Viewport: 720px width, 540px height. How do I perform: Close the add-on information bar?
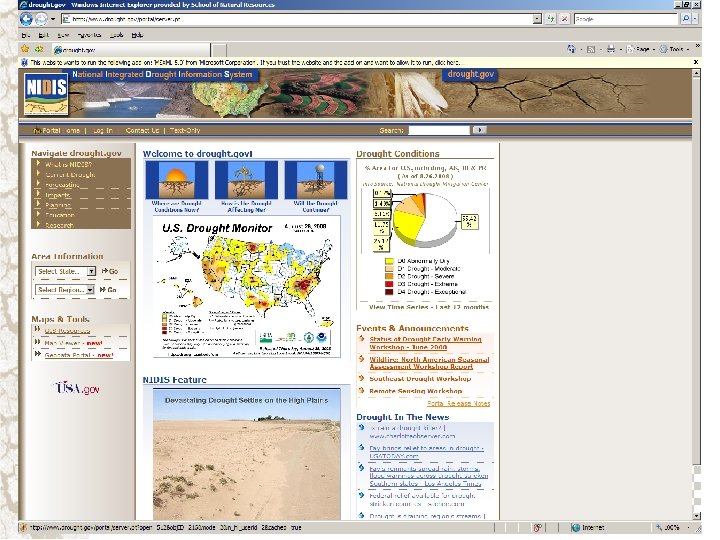click(x=696, y=62)
